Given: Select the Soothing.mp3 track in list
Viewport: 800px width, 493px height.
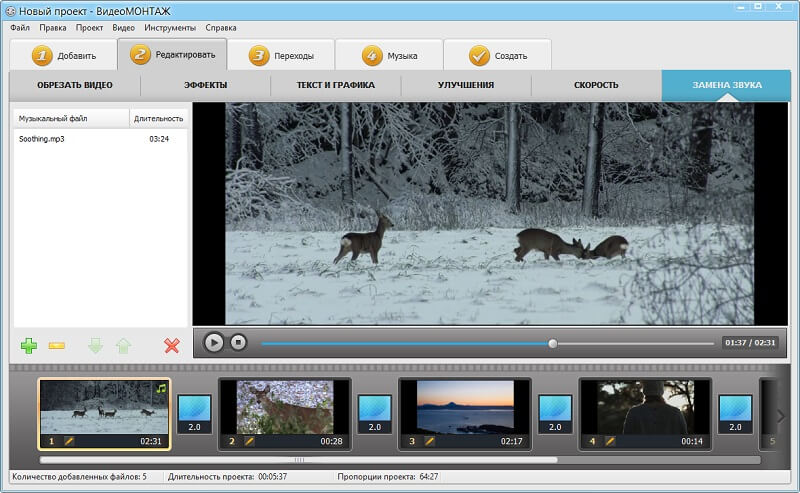Looking at the screenshot, I should (42, 139).
